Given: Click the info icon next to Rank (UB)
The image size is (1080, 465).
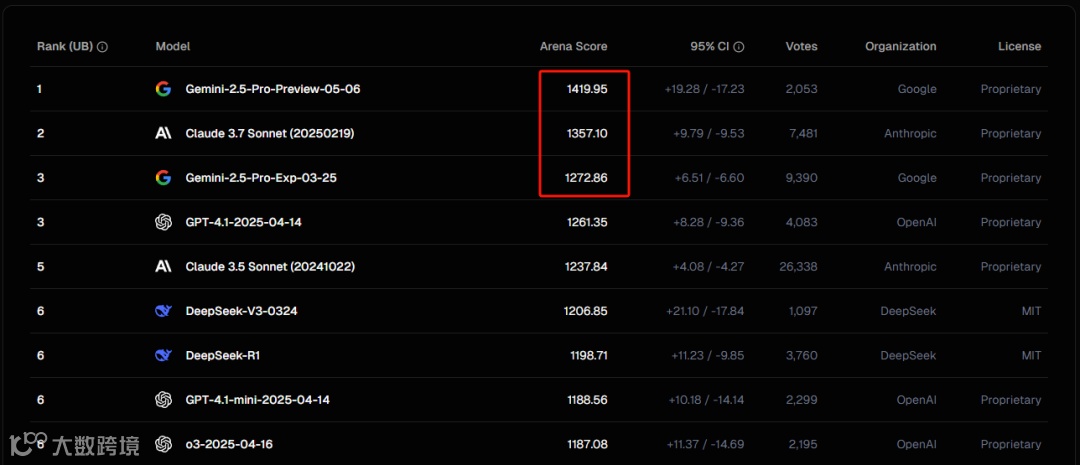Looking at the screenshot, I should click(103, 47).
